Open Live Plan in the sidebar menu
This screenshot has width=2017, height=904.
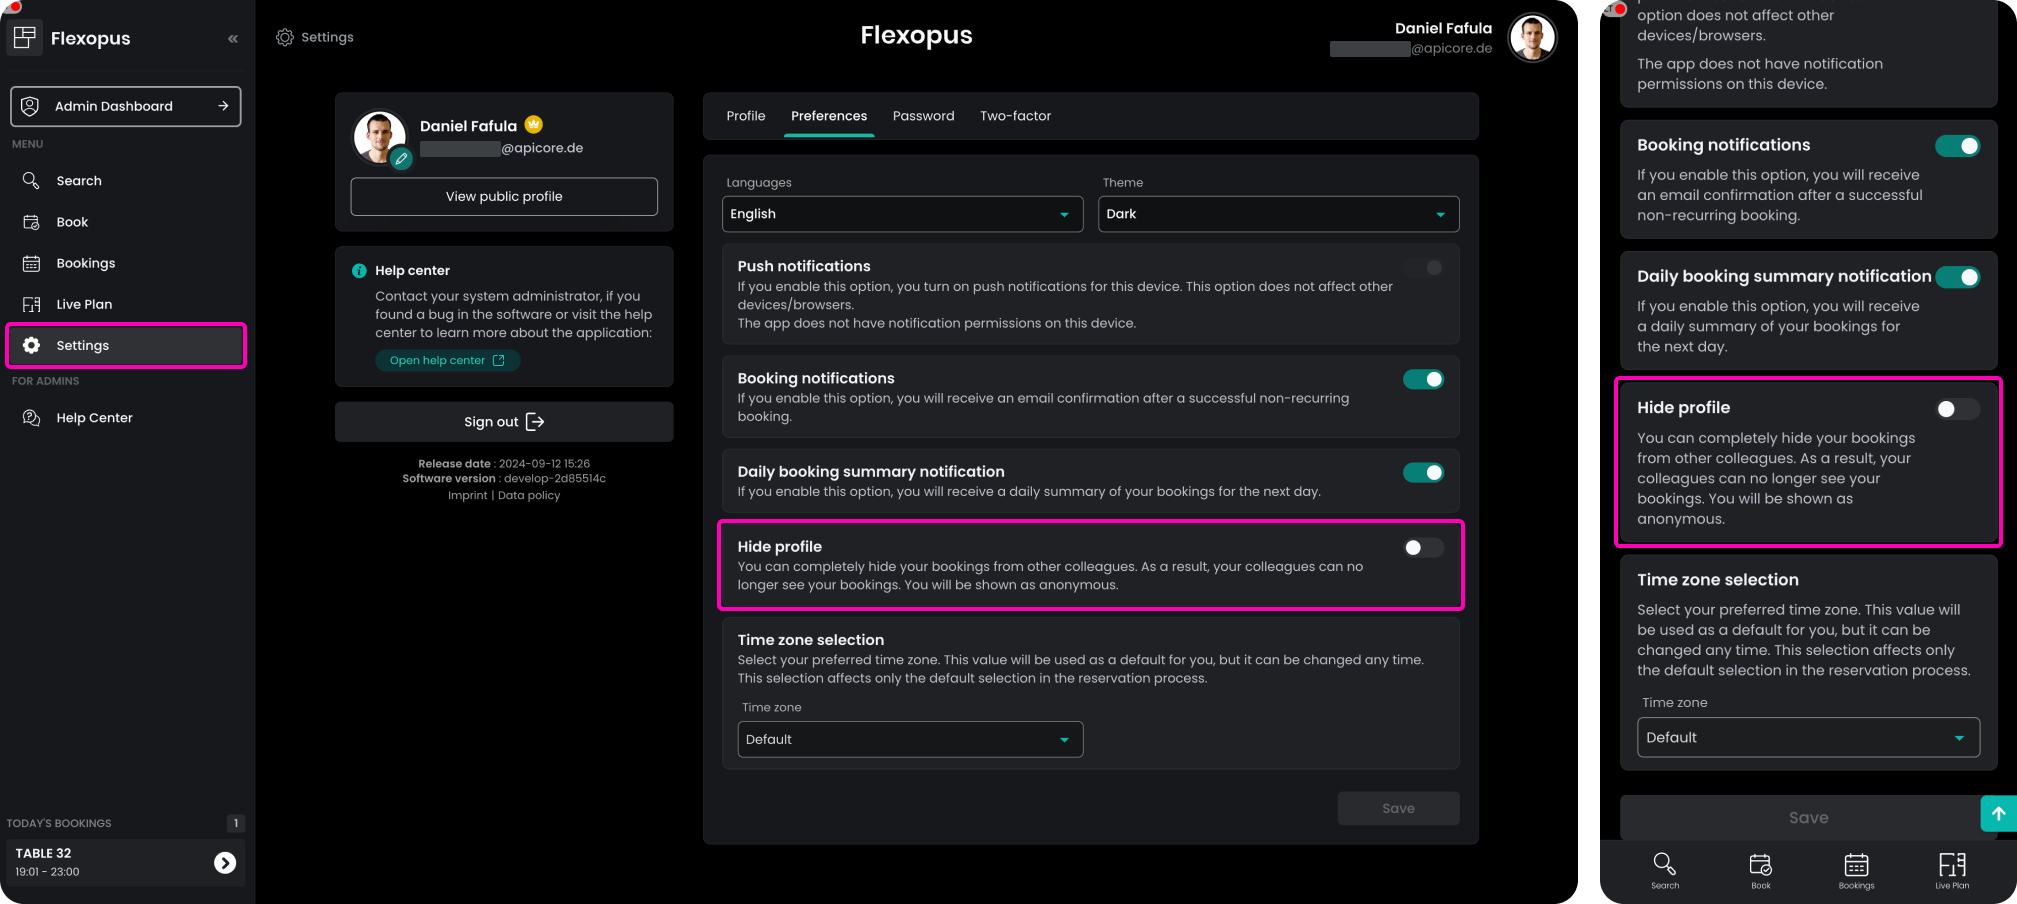pos(84,305)
